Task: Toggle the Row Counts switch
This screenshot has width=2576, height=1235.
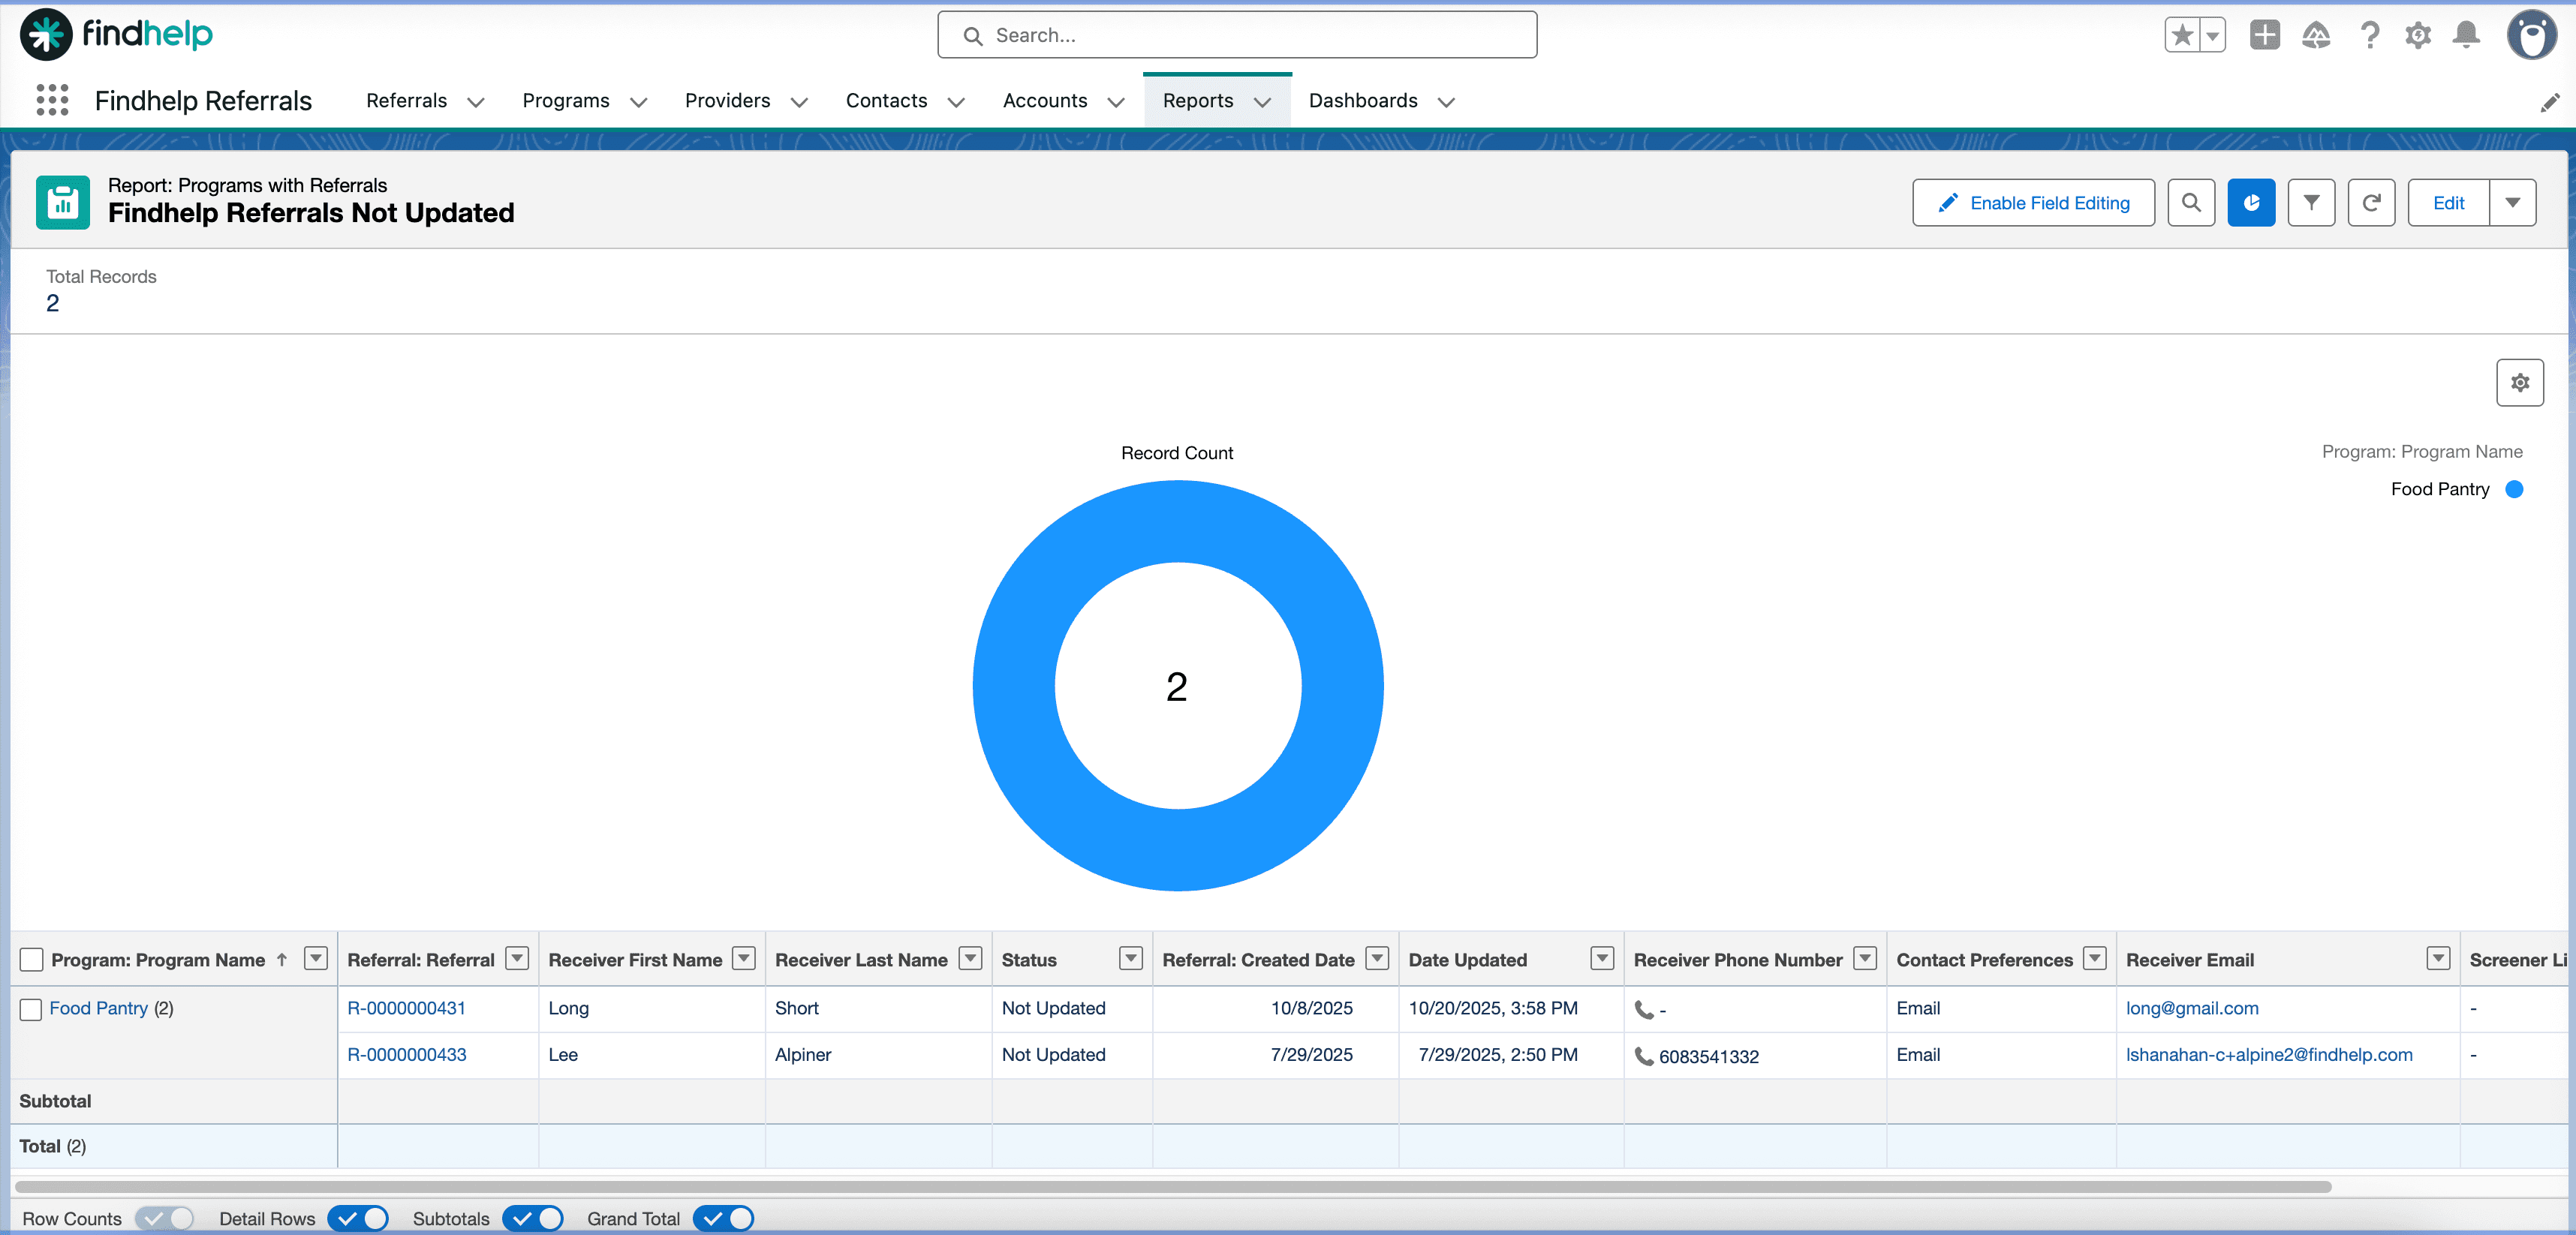Action: [164, 1218]
